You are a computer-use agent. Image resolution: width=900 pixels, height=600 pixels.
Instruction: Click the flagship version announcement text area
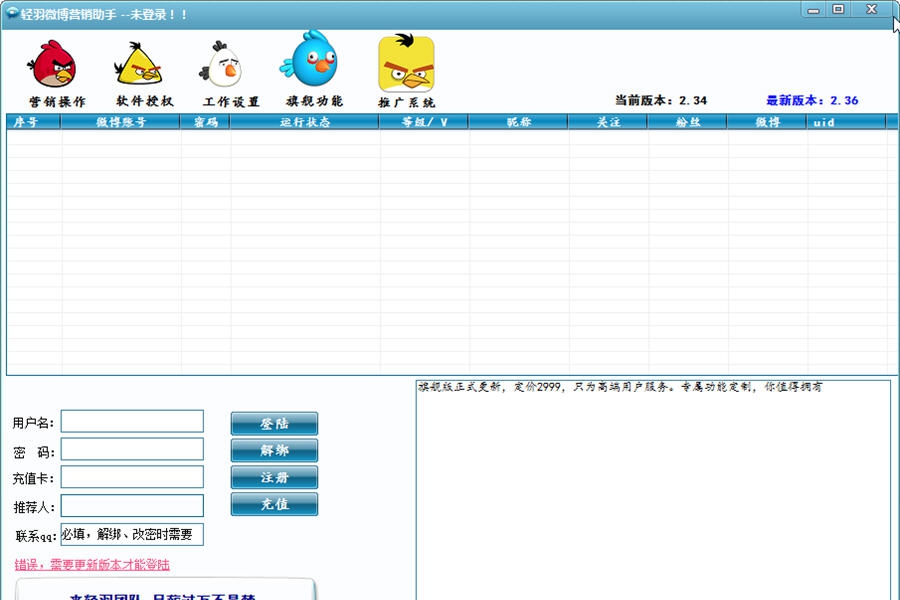point(650,480)
